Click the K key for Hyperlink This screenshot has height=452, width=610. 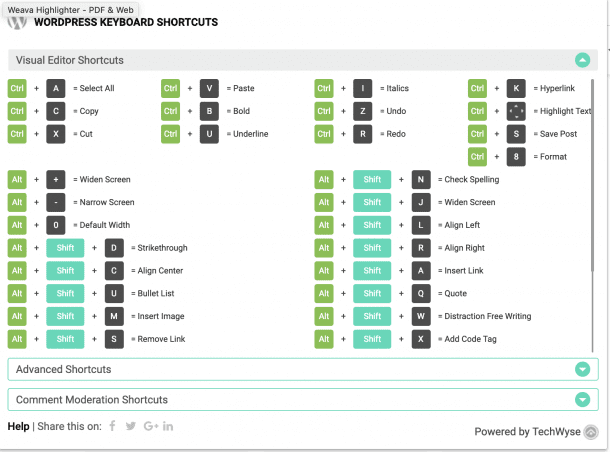coord(516,88)
